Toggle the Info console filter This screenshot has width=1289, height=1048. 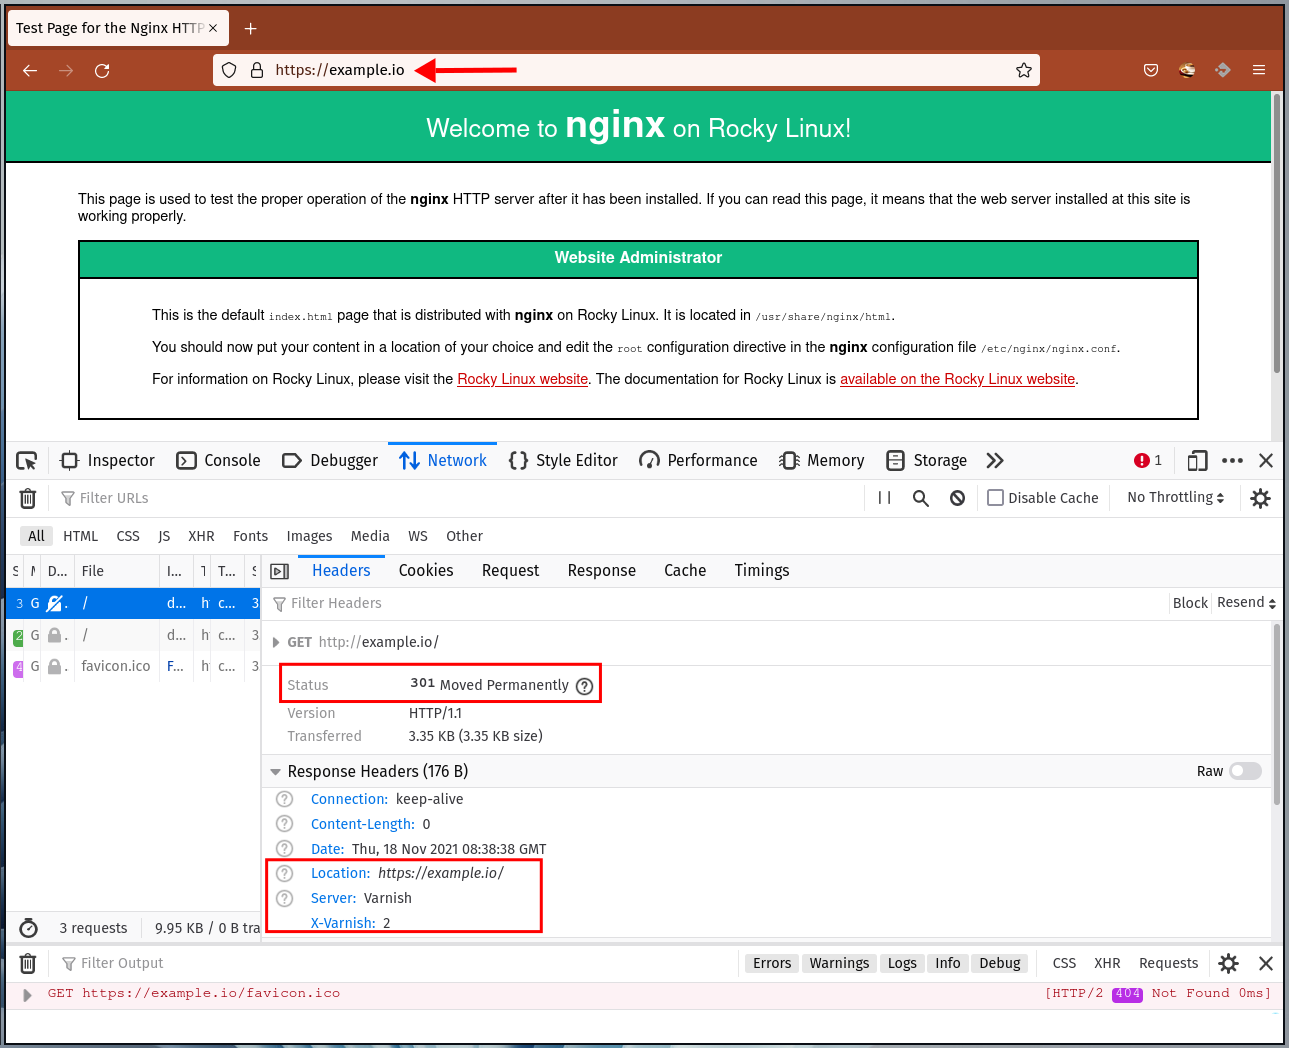pos(948,963)
